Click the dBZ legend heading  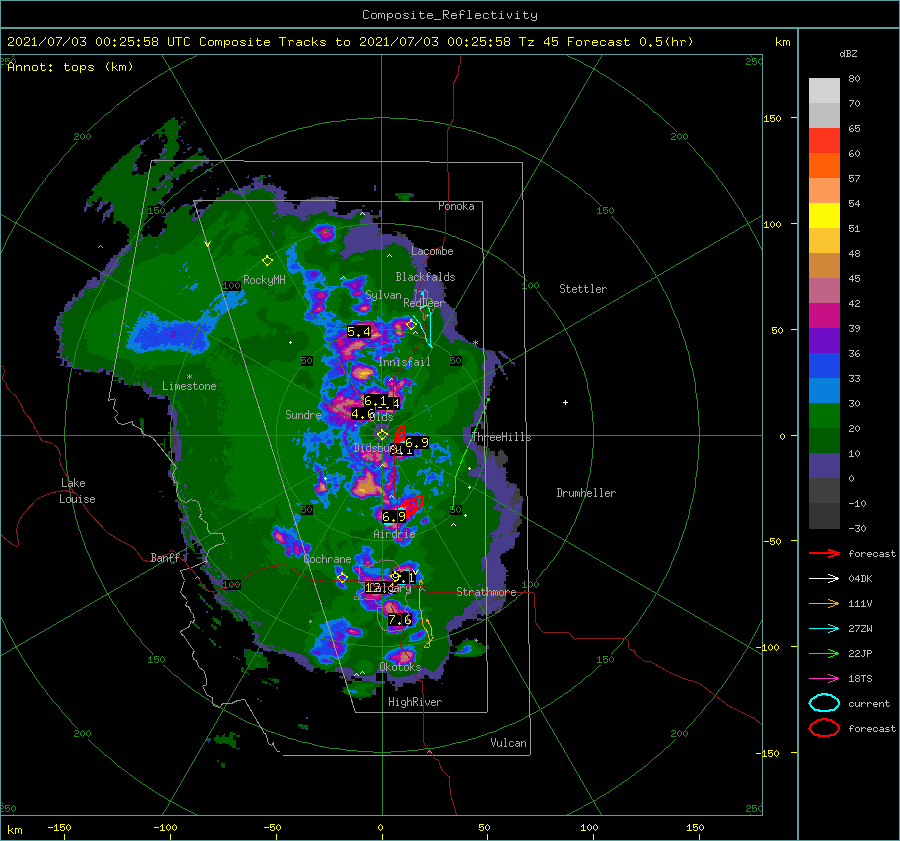click(x=848, y=53)
